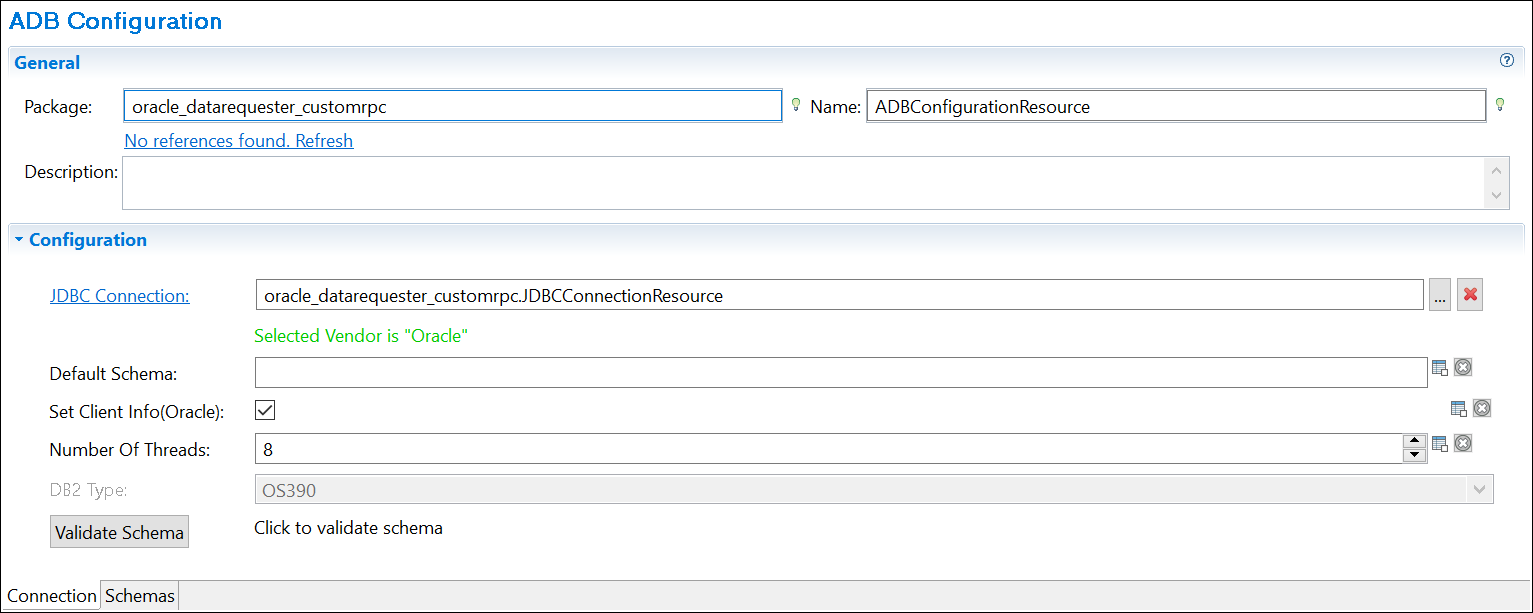Image resolution: width=1533 pixels, height=613 pixels.
Task: Switch to the Schemas tab
Action: [x=140, y=596]
